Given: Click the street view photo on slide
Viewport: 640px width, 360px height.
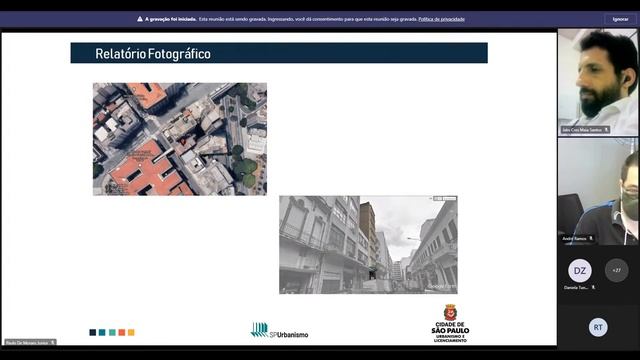Looking at the screenshot, I should 368,245.
